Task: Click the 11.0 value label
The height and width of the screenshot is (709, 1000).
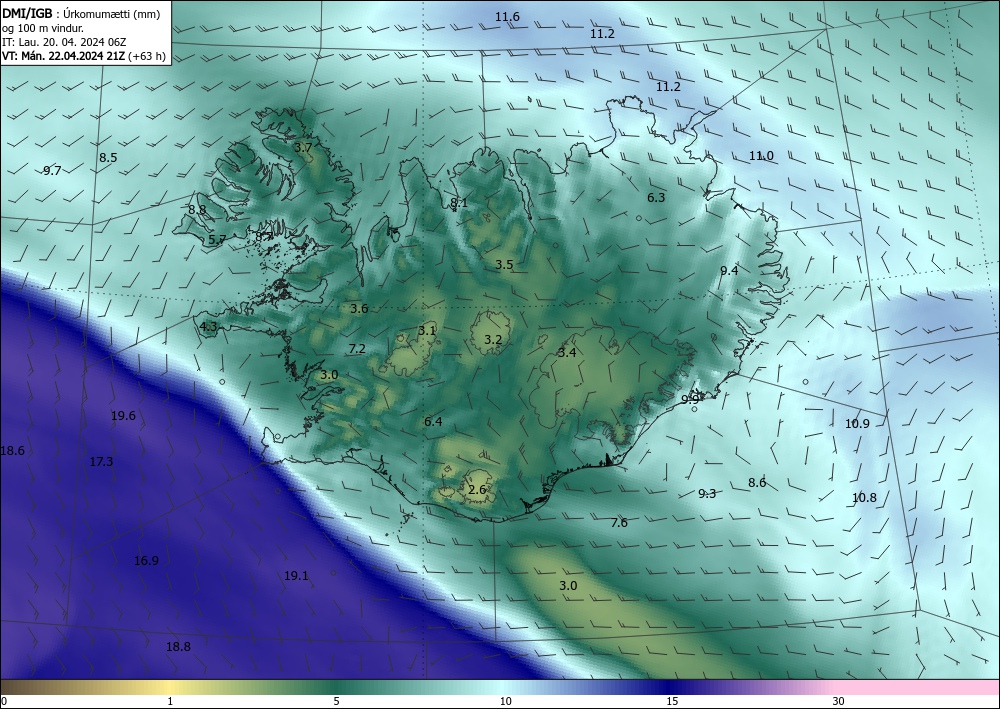Action: tap(761, 156)
